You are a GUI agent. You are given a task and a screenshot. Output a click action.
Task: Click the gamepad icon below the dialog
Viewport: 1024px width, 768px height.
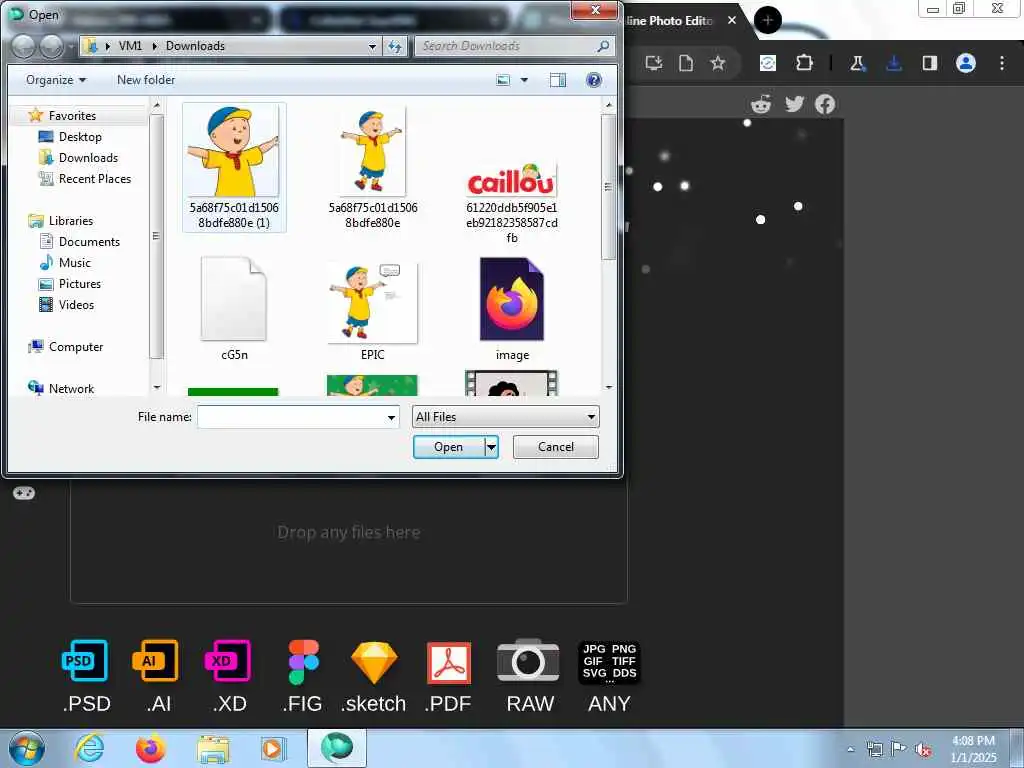click(24, 493)
